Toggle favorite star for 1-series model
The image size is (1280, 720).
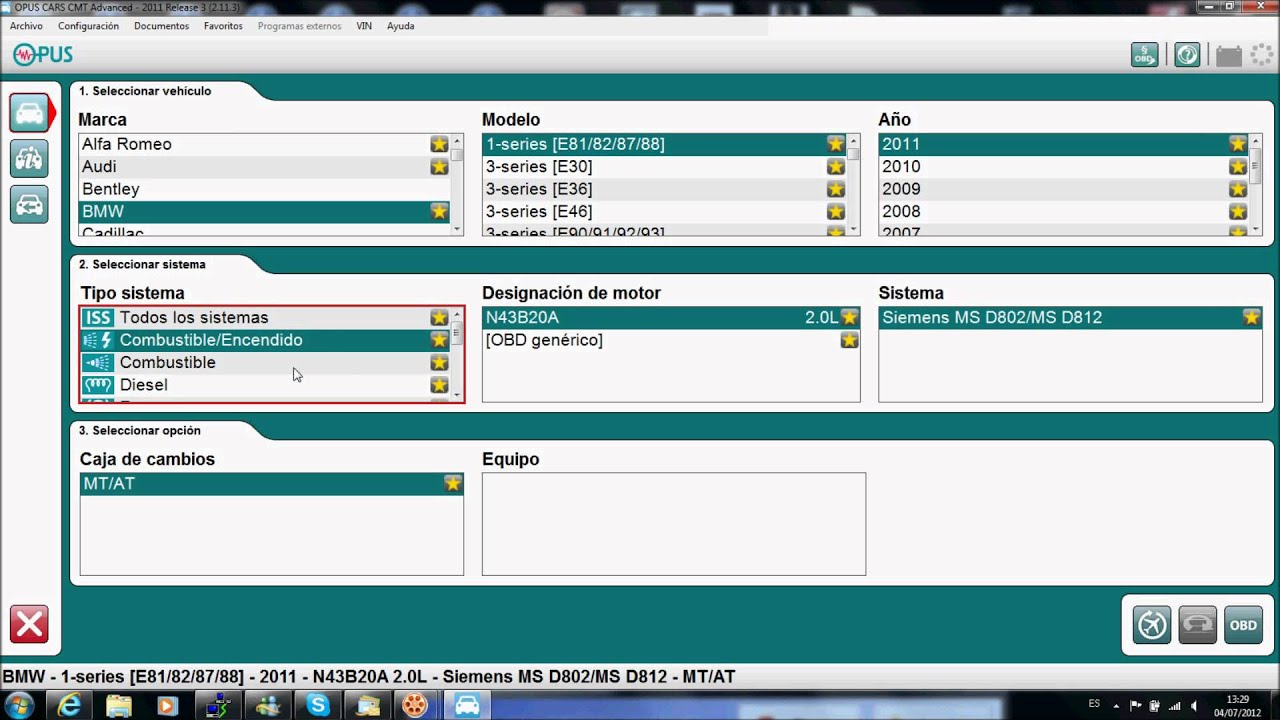pyautogui.click(x=836, y=144)
